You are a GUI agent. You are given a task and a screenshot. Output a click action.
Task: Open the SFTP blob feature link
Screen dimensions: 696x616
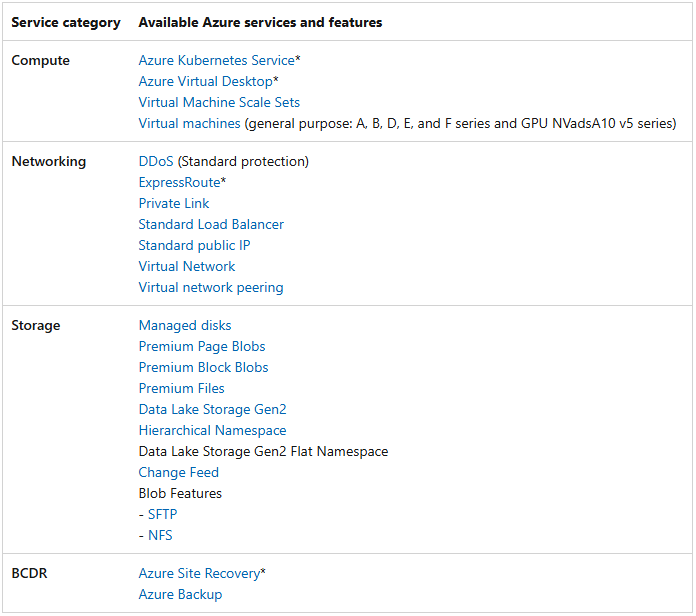click(x=162, y=514)
